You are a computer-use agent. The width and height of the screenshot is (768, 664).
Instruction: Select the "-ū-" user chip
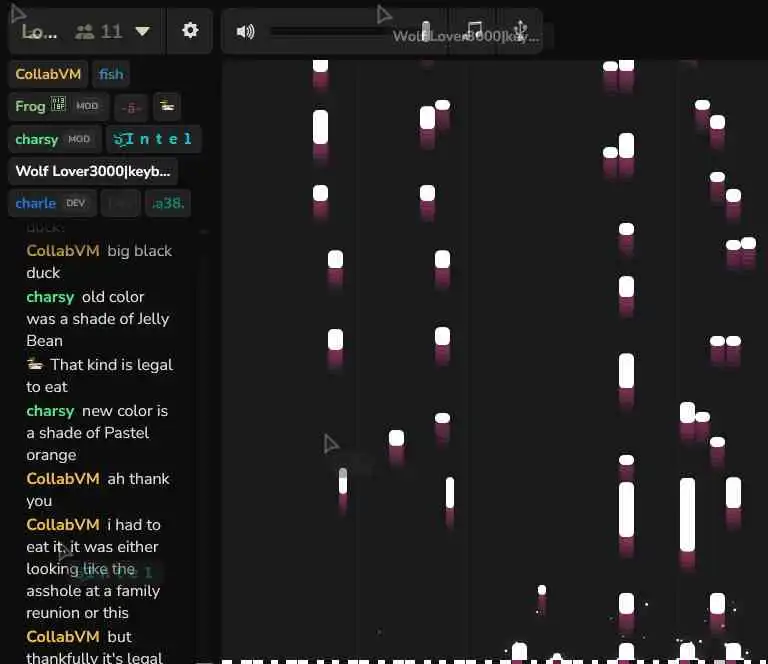[131, 107]
